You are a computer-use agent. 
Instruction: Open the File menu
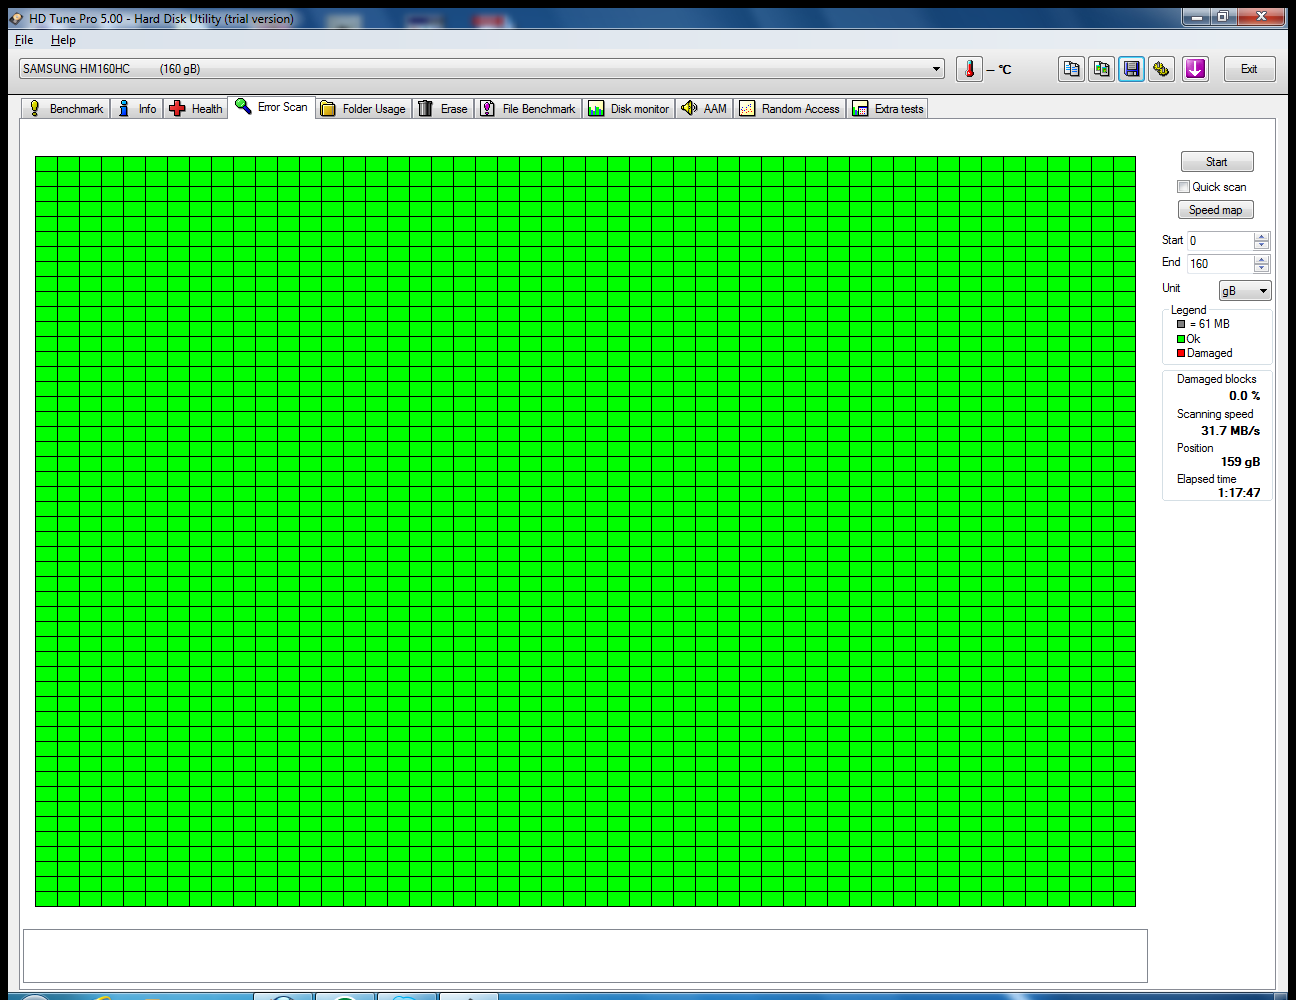point(24,40)
